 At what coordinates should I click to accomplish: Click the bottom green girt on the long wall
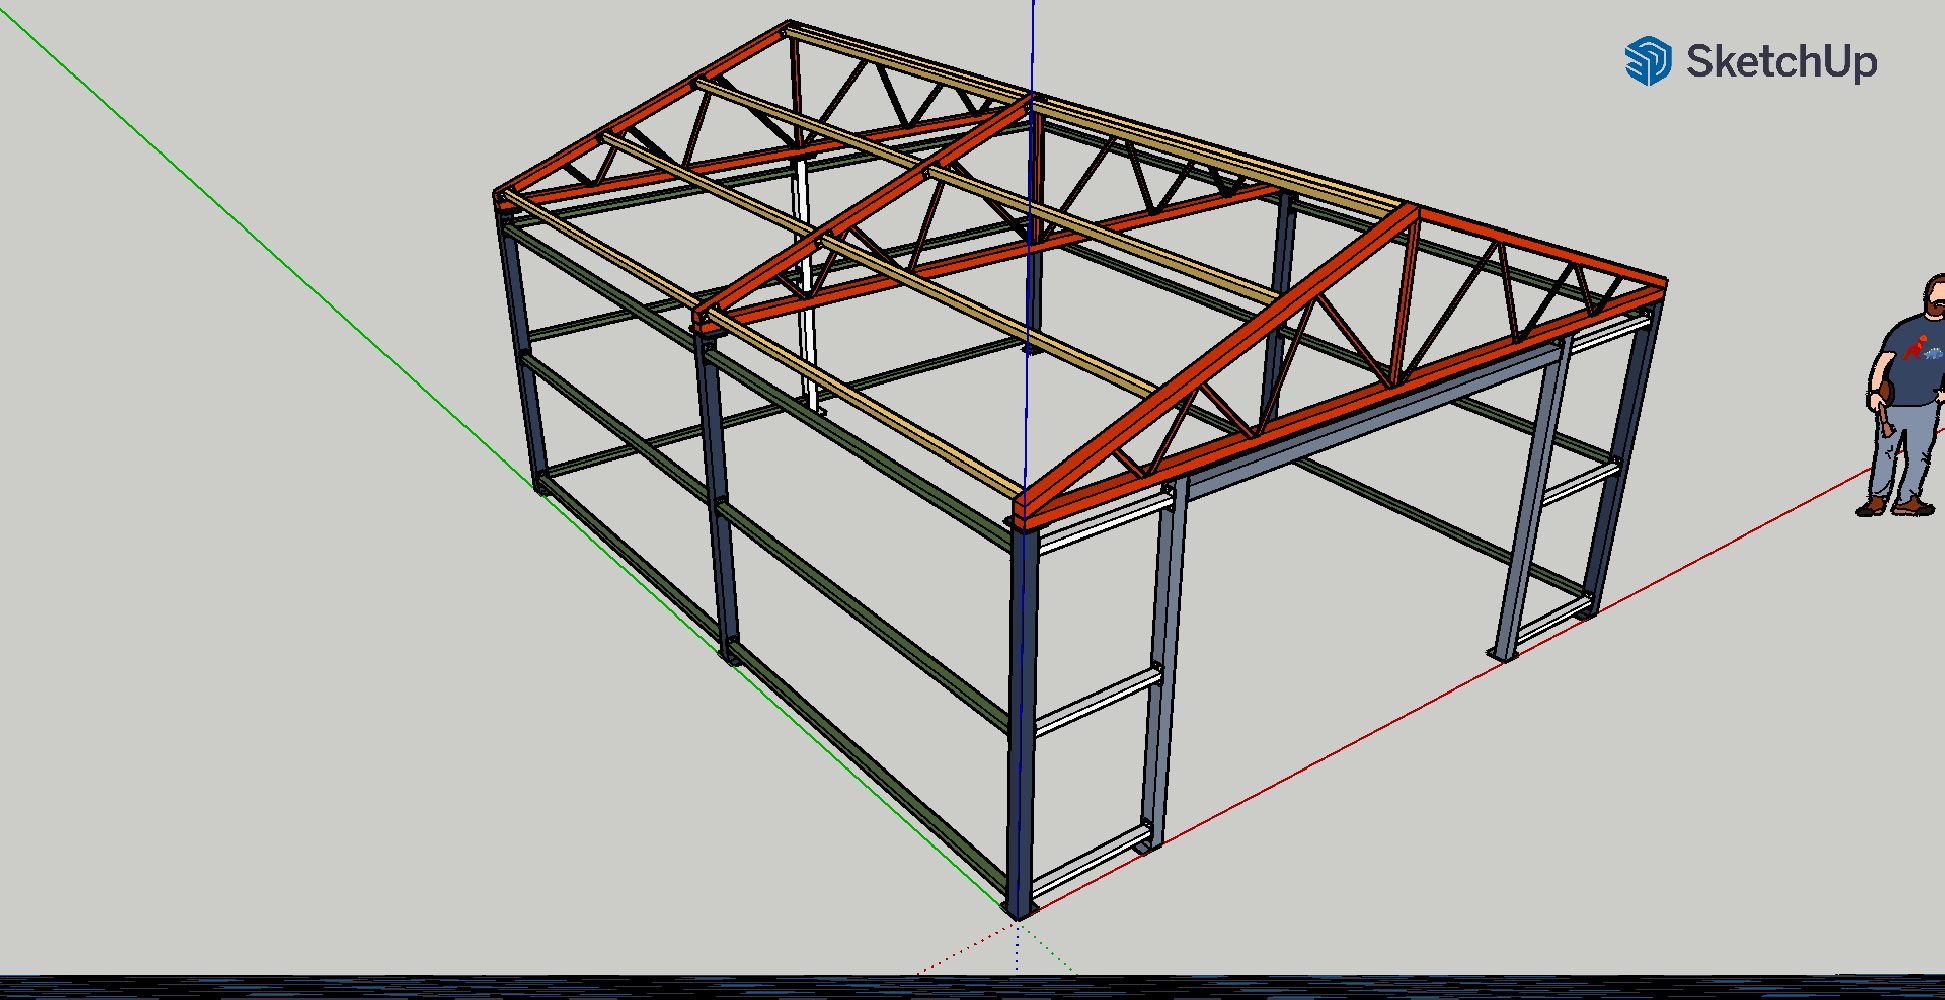coord(860,770)
